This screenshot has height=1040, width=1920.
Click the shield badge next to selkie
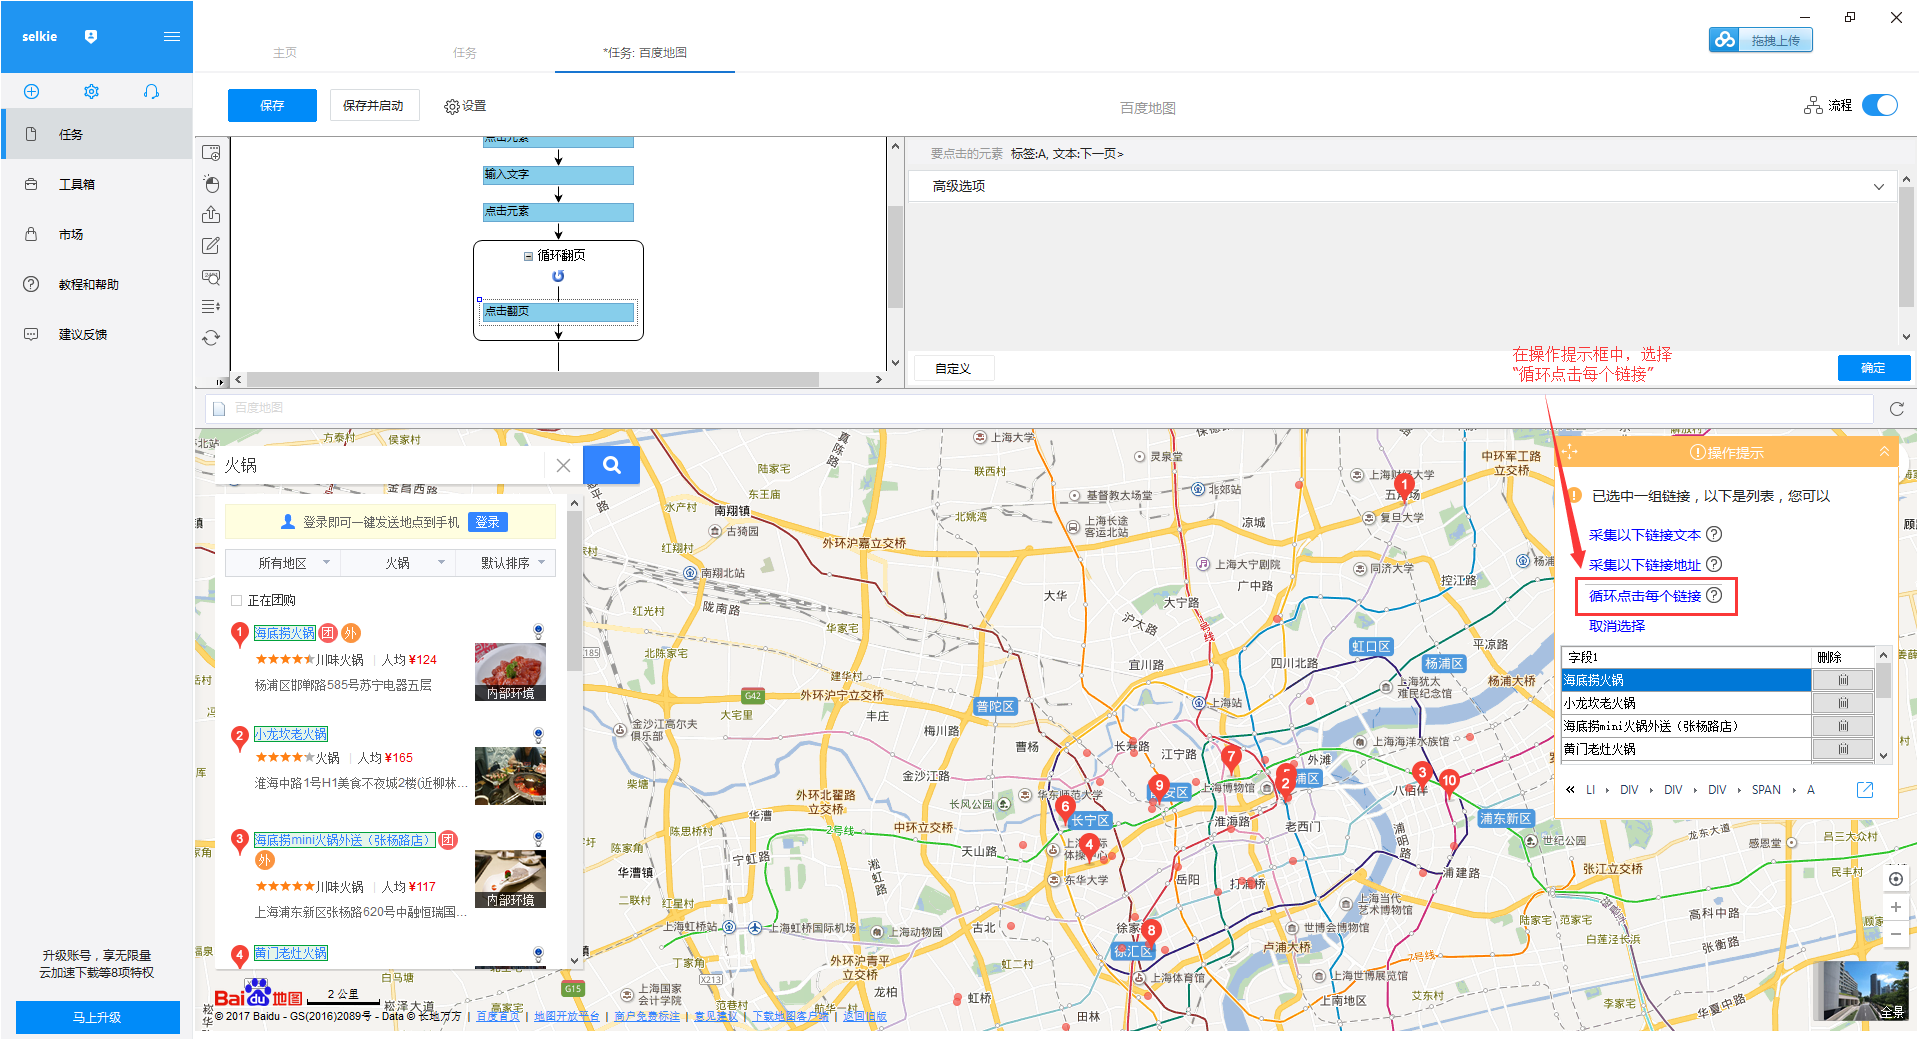click(91, 36)
